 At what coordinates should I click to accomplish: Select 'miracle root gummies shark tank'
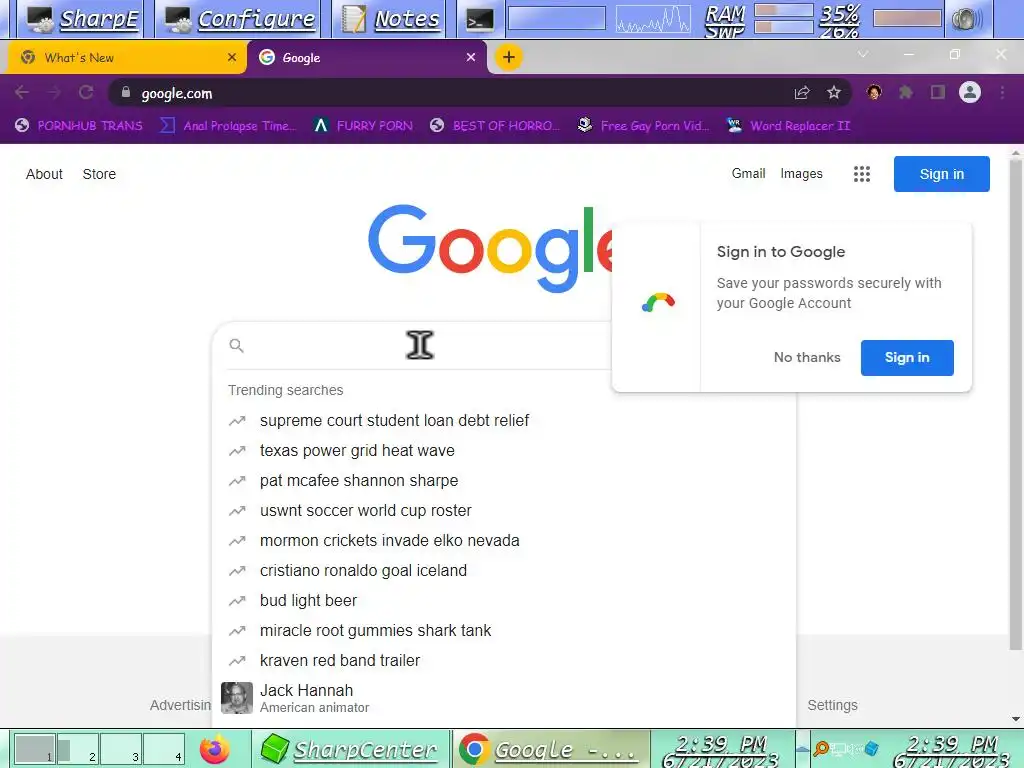tap(375, 631)
